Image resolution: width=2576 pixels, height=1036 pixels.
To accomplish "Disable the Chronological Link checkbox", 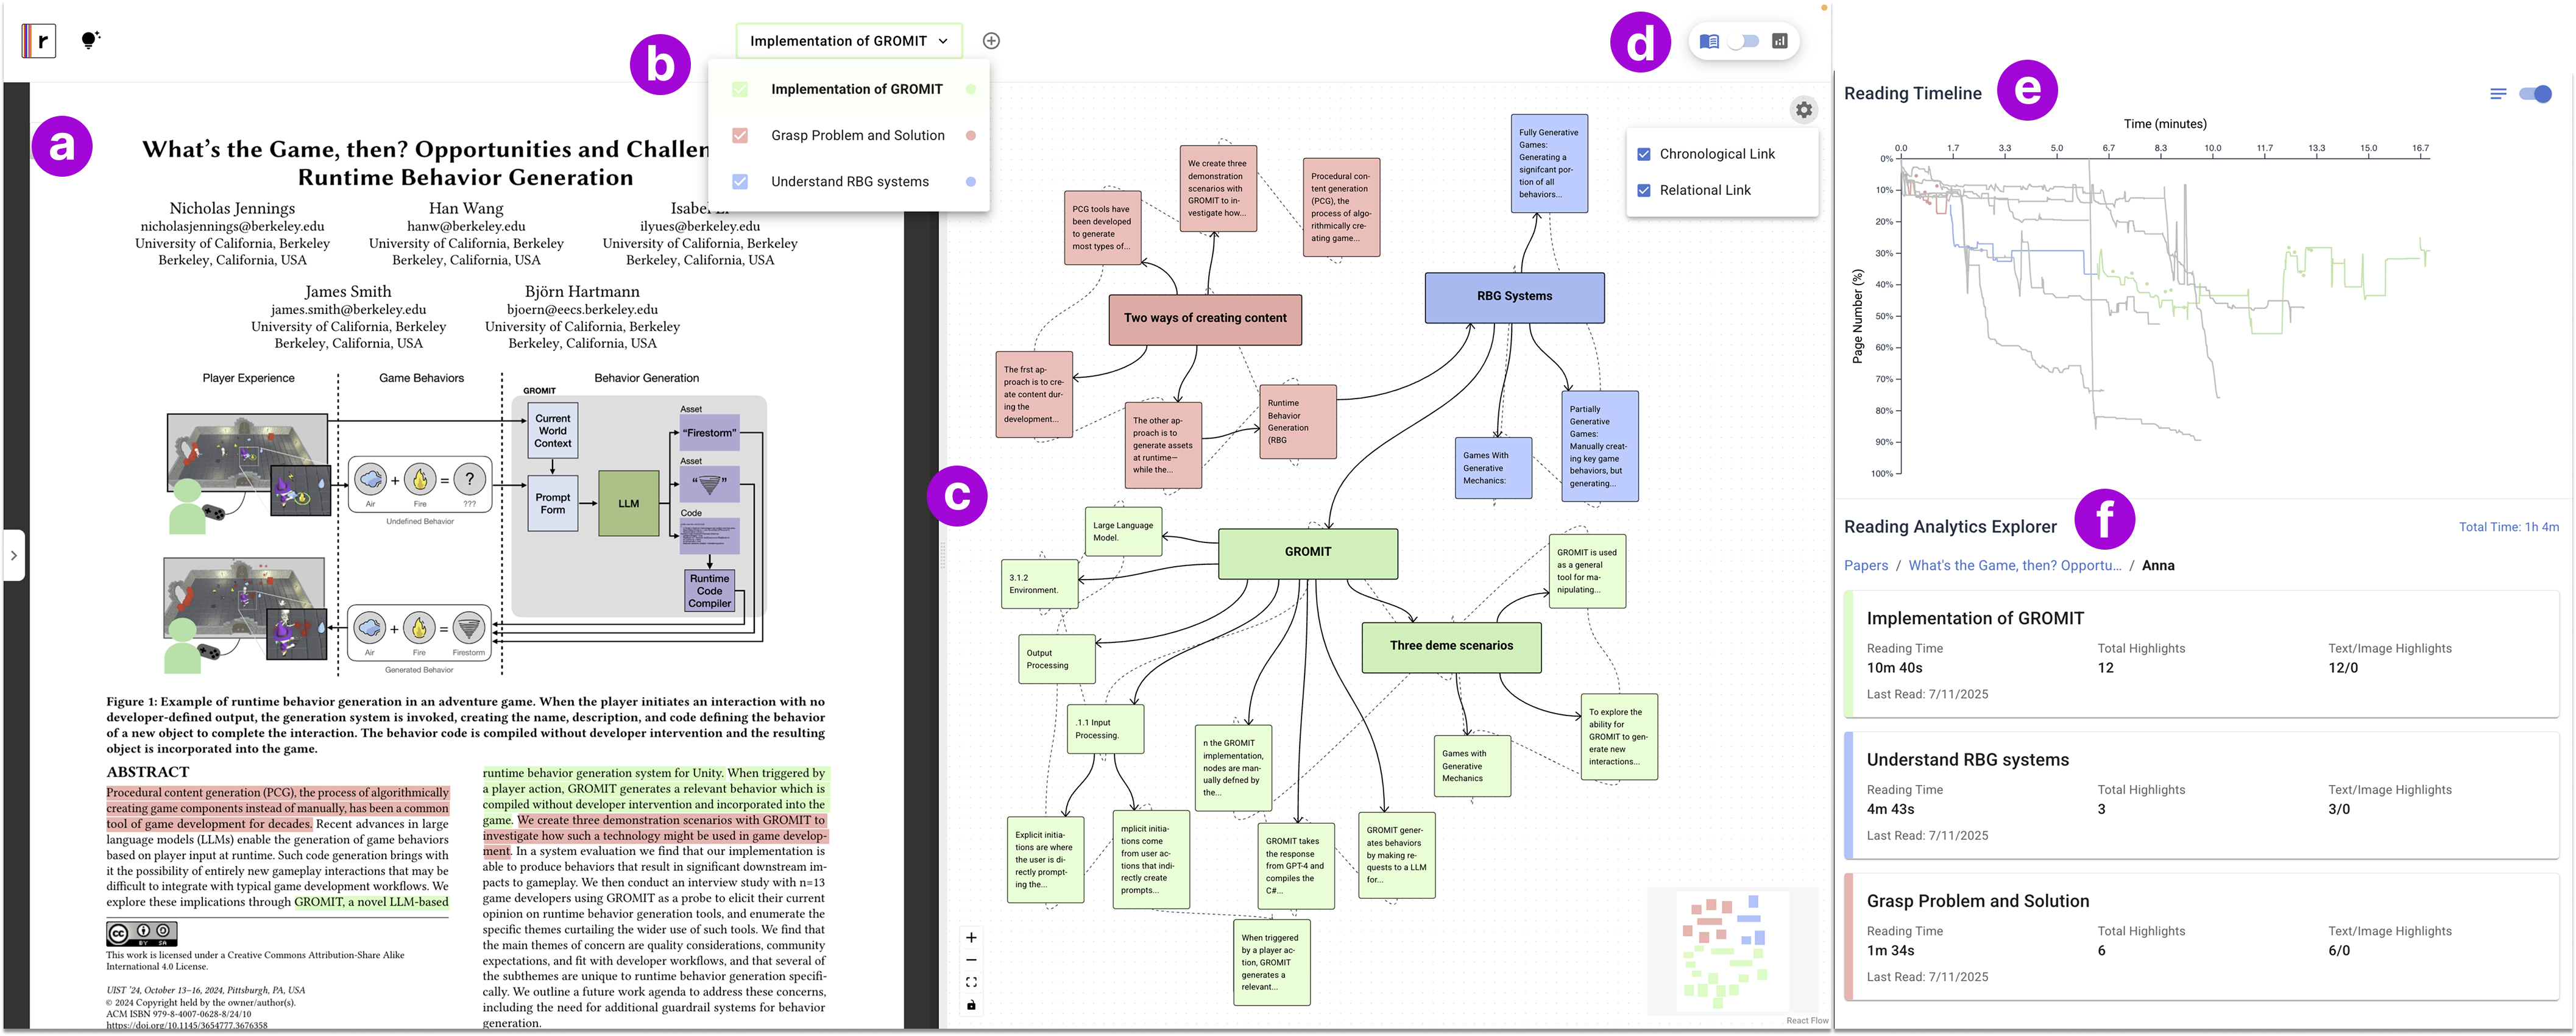I will (1643, 153).
